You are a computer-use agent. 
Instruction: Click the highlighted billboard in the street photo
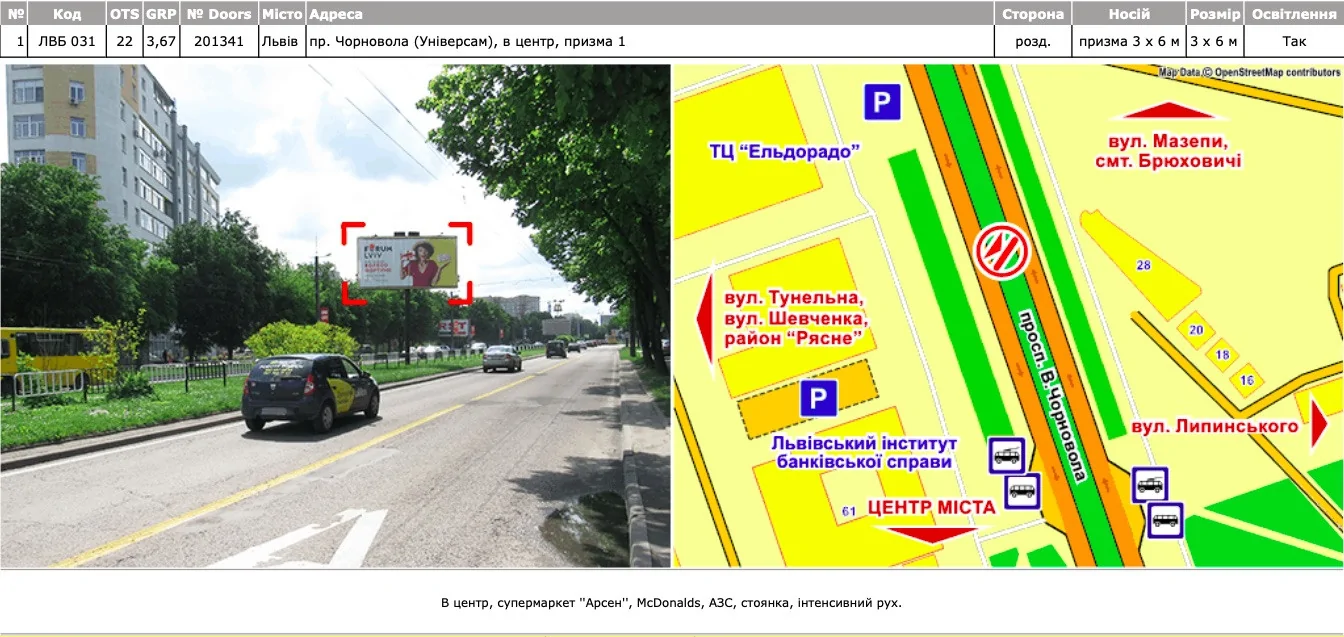[408, 262]
